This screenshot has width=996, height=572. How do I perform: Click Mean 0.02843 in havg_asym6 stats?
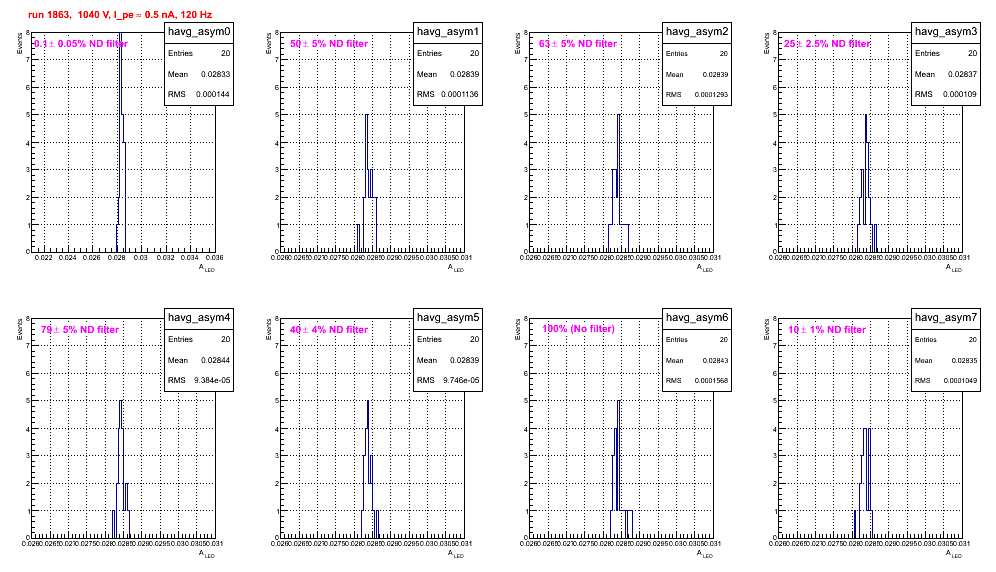(x=697, y=360)
